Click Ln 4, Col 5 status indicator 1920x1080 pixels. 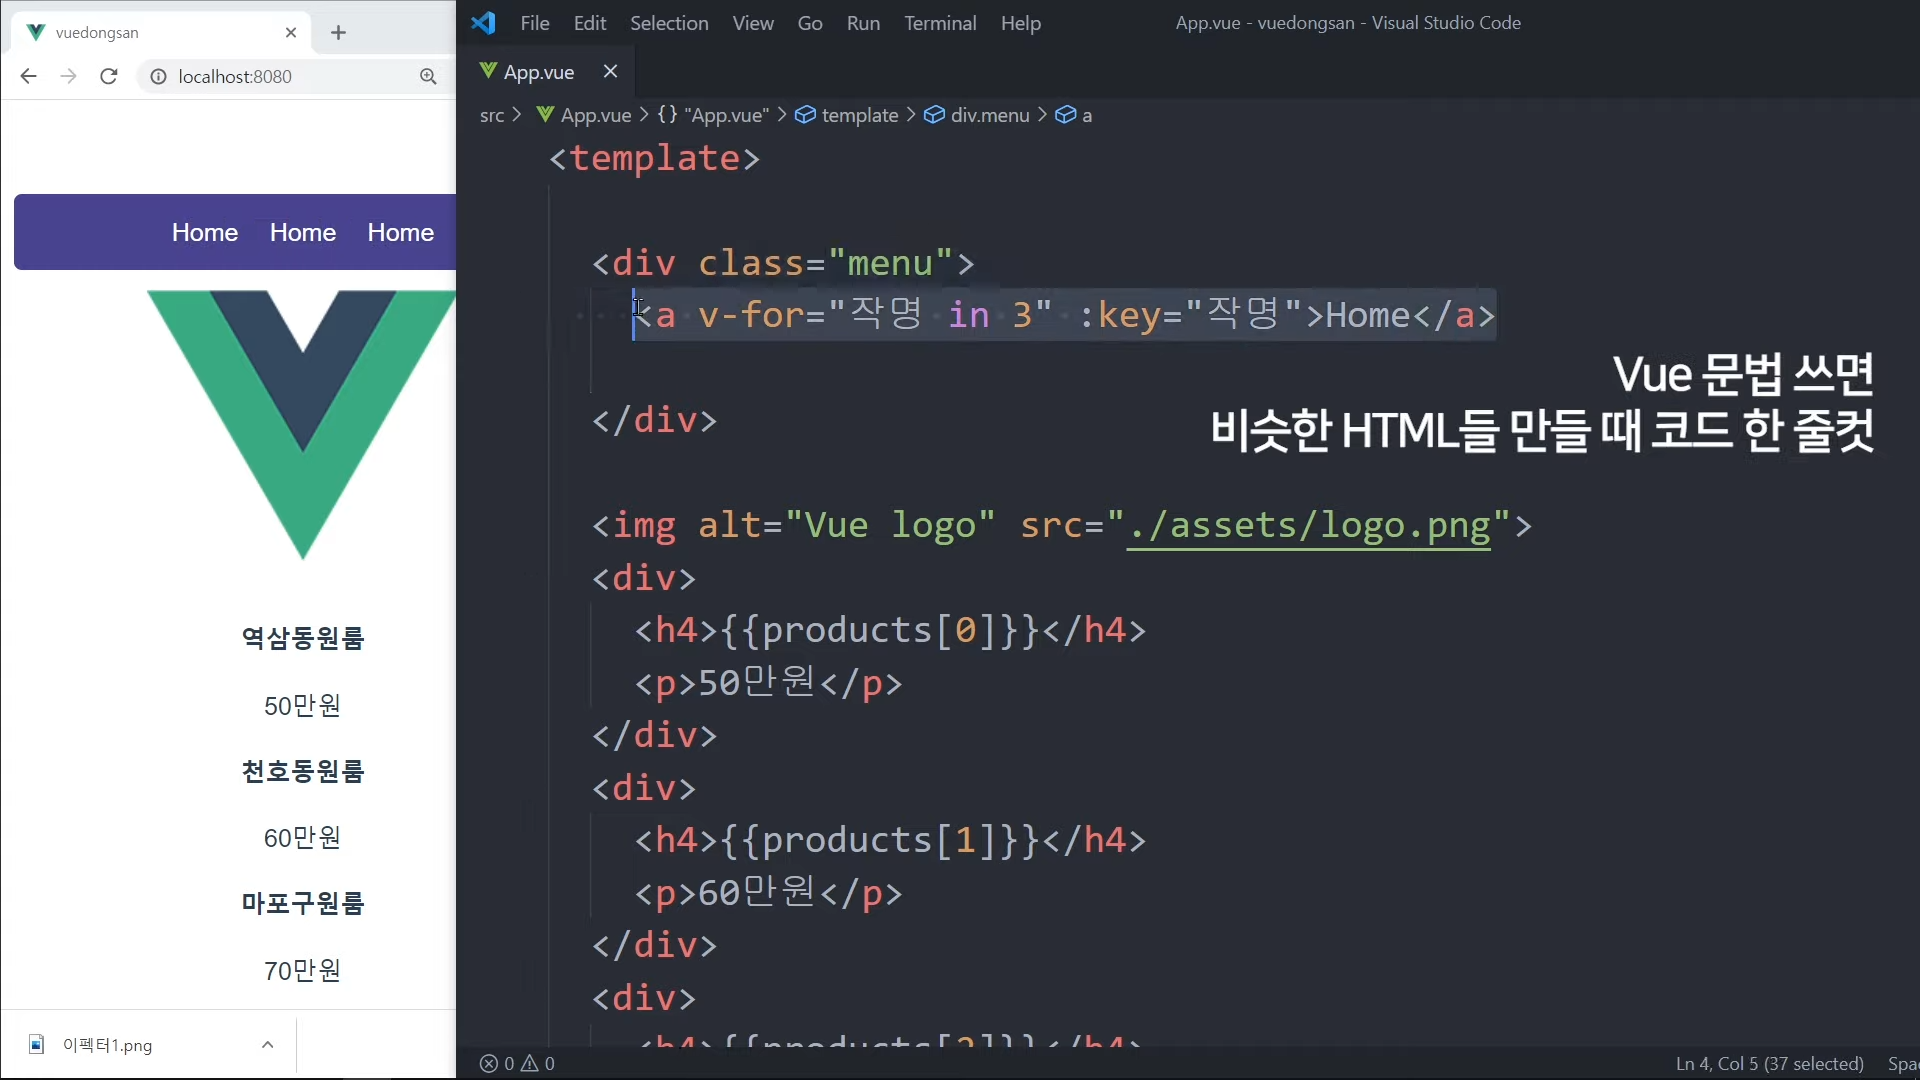pos(1768,1063)
